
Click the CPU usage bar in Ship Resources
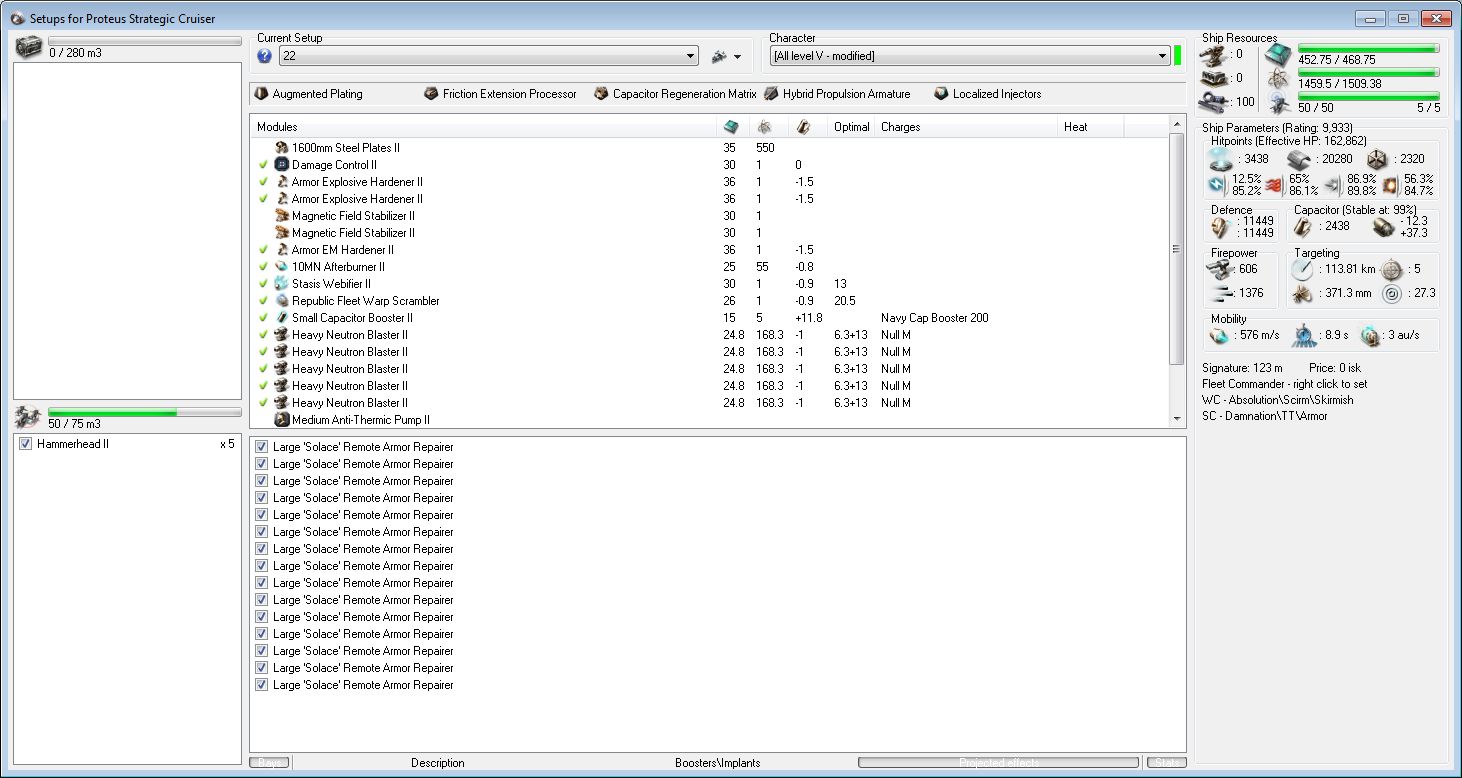pyautogui.click(x=1368, y=47)
